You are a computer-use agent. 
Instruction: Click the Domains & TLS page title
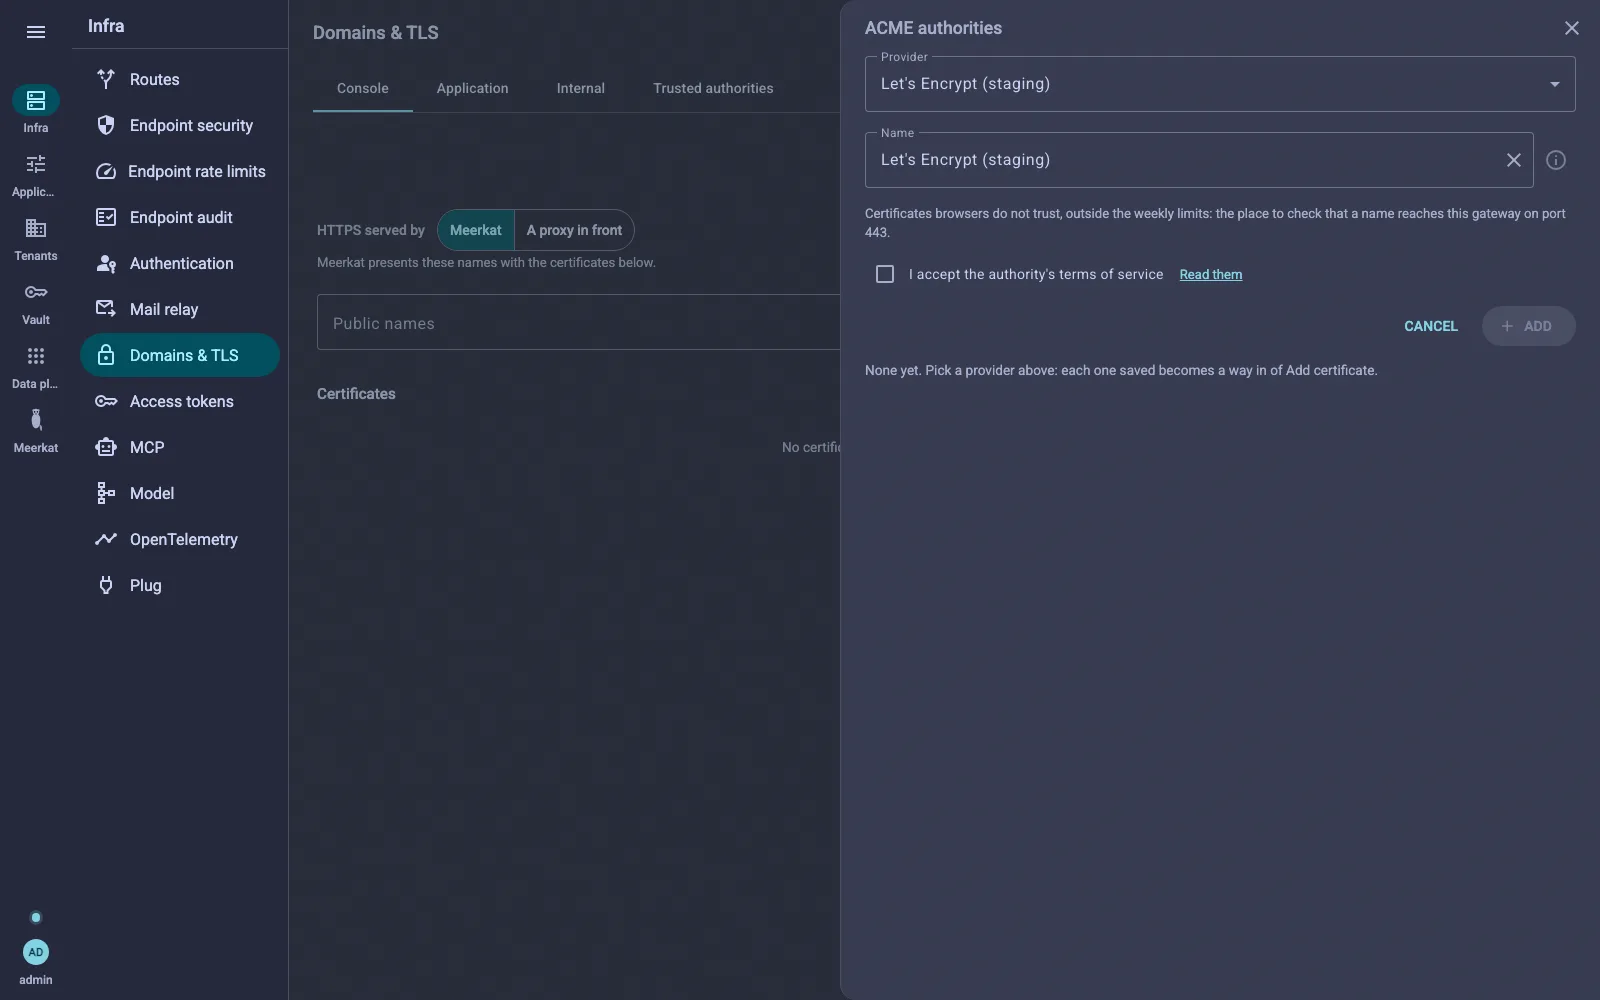coord(376,32)
